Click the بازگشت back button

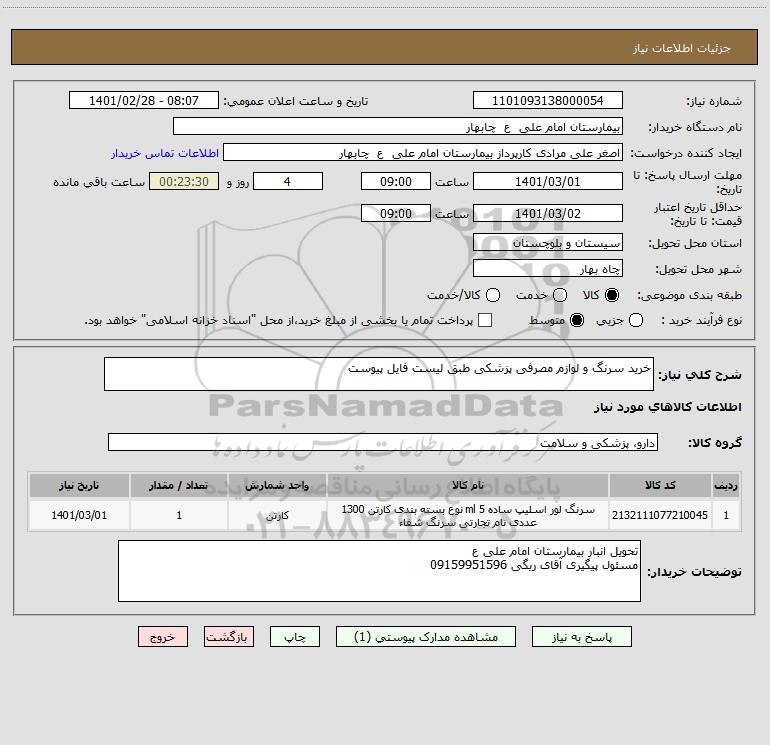click(229, 637)
